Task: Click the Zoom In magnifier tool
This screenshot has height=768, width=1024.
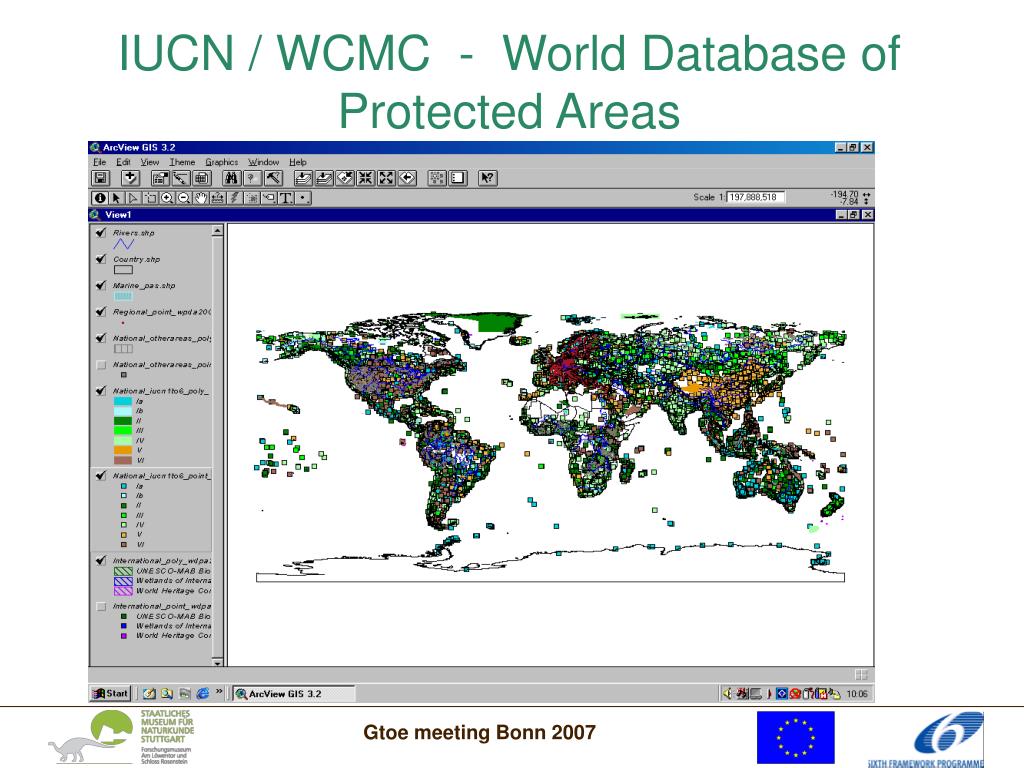Action: pyautogui.click(x=167, y=198)
